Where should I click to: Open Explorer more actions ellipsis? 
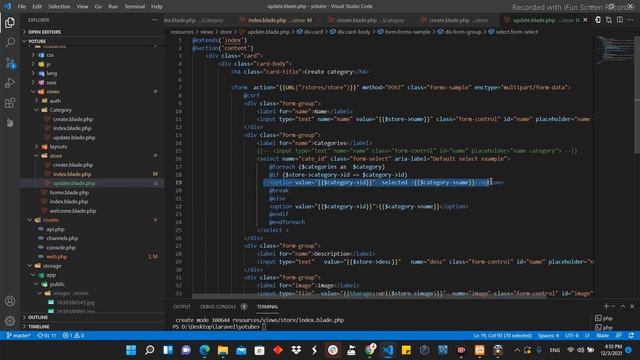tap(154, 20)
